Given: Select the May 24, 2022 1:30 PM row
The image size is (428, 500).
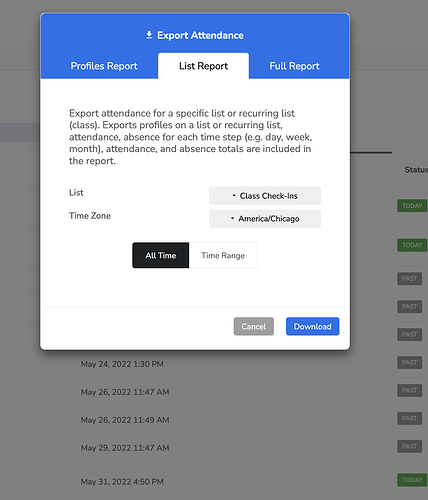Looking at the screenshot, I should 122,364.
